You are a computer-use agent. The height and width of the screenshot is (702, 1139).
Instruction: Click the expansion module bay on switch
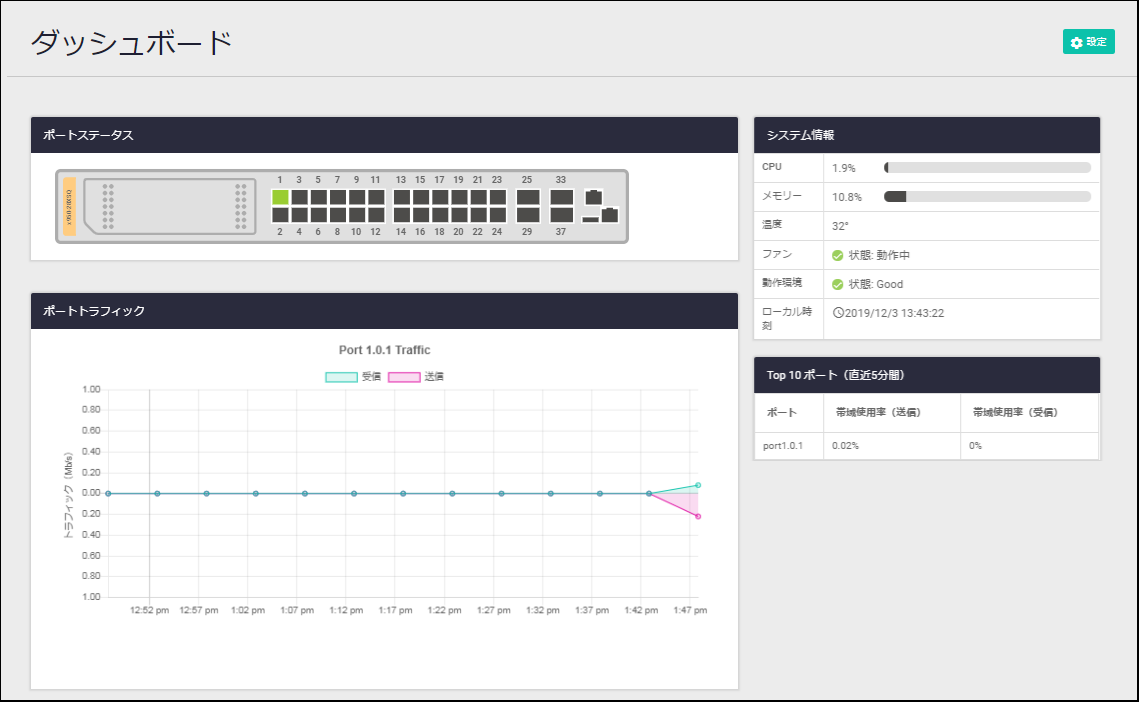click(170, 206)
